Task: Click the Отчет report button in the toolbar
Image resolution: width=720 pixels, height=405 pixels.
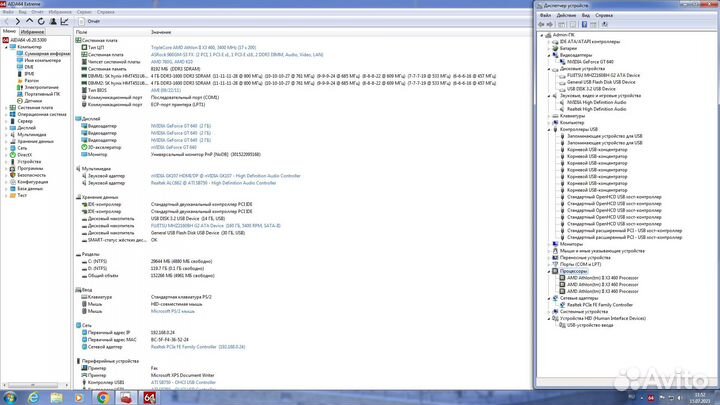Action: pyautogui.click(x=90, y=21)
